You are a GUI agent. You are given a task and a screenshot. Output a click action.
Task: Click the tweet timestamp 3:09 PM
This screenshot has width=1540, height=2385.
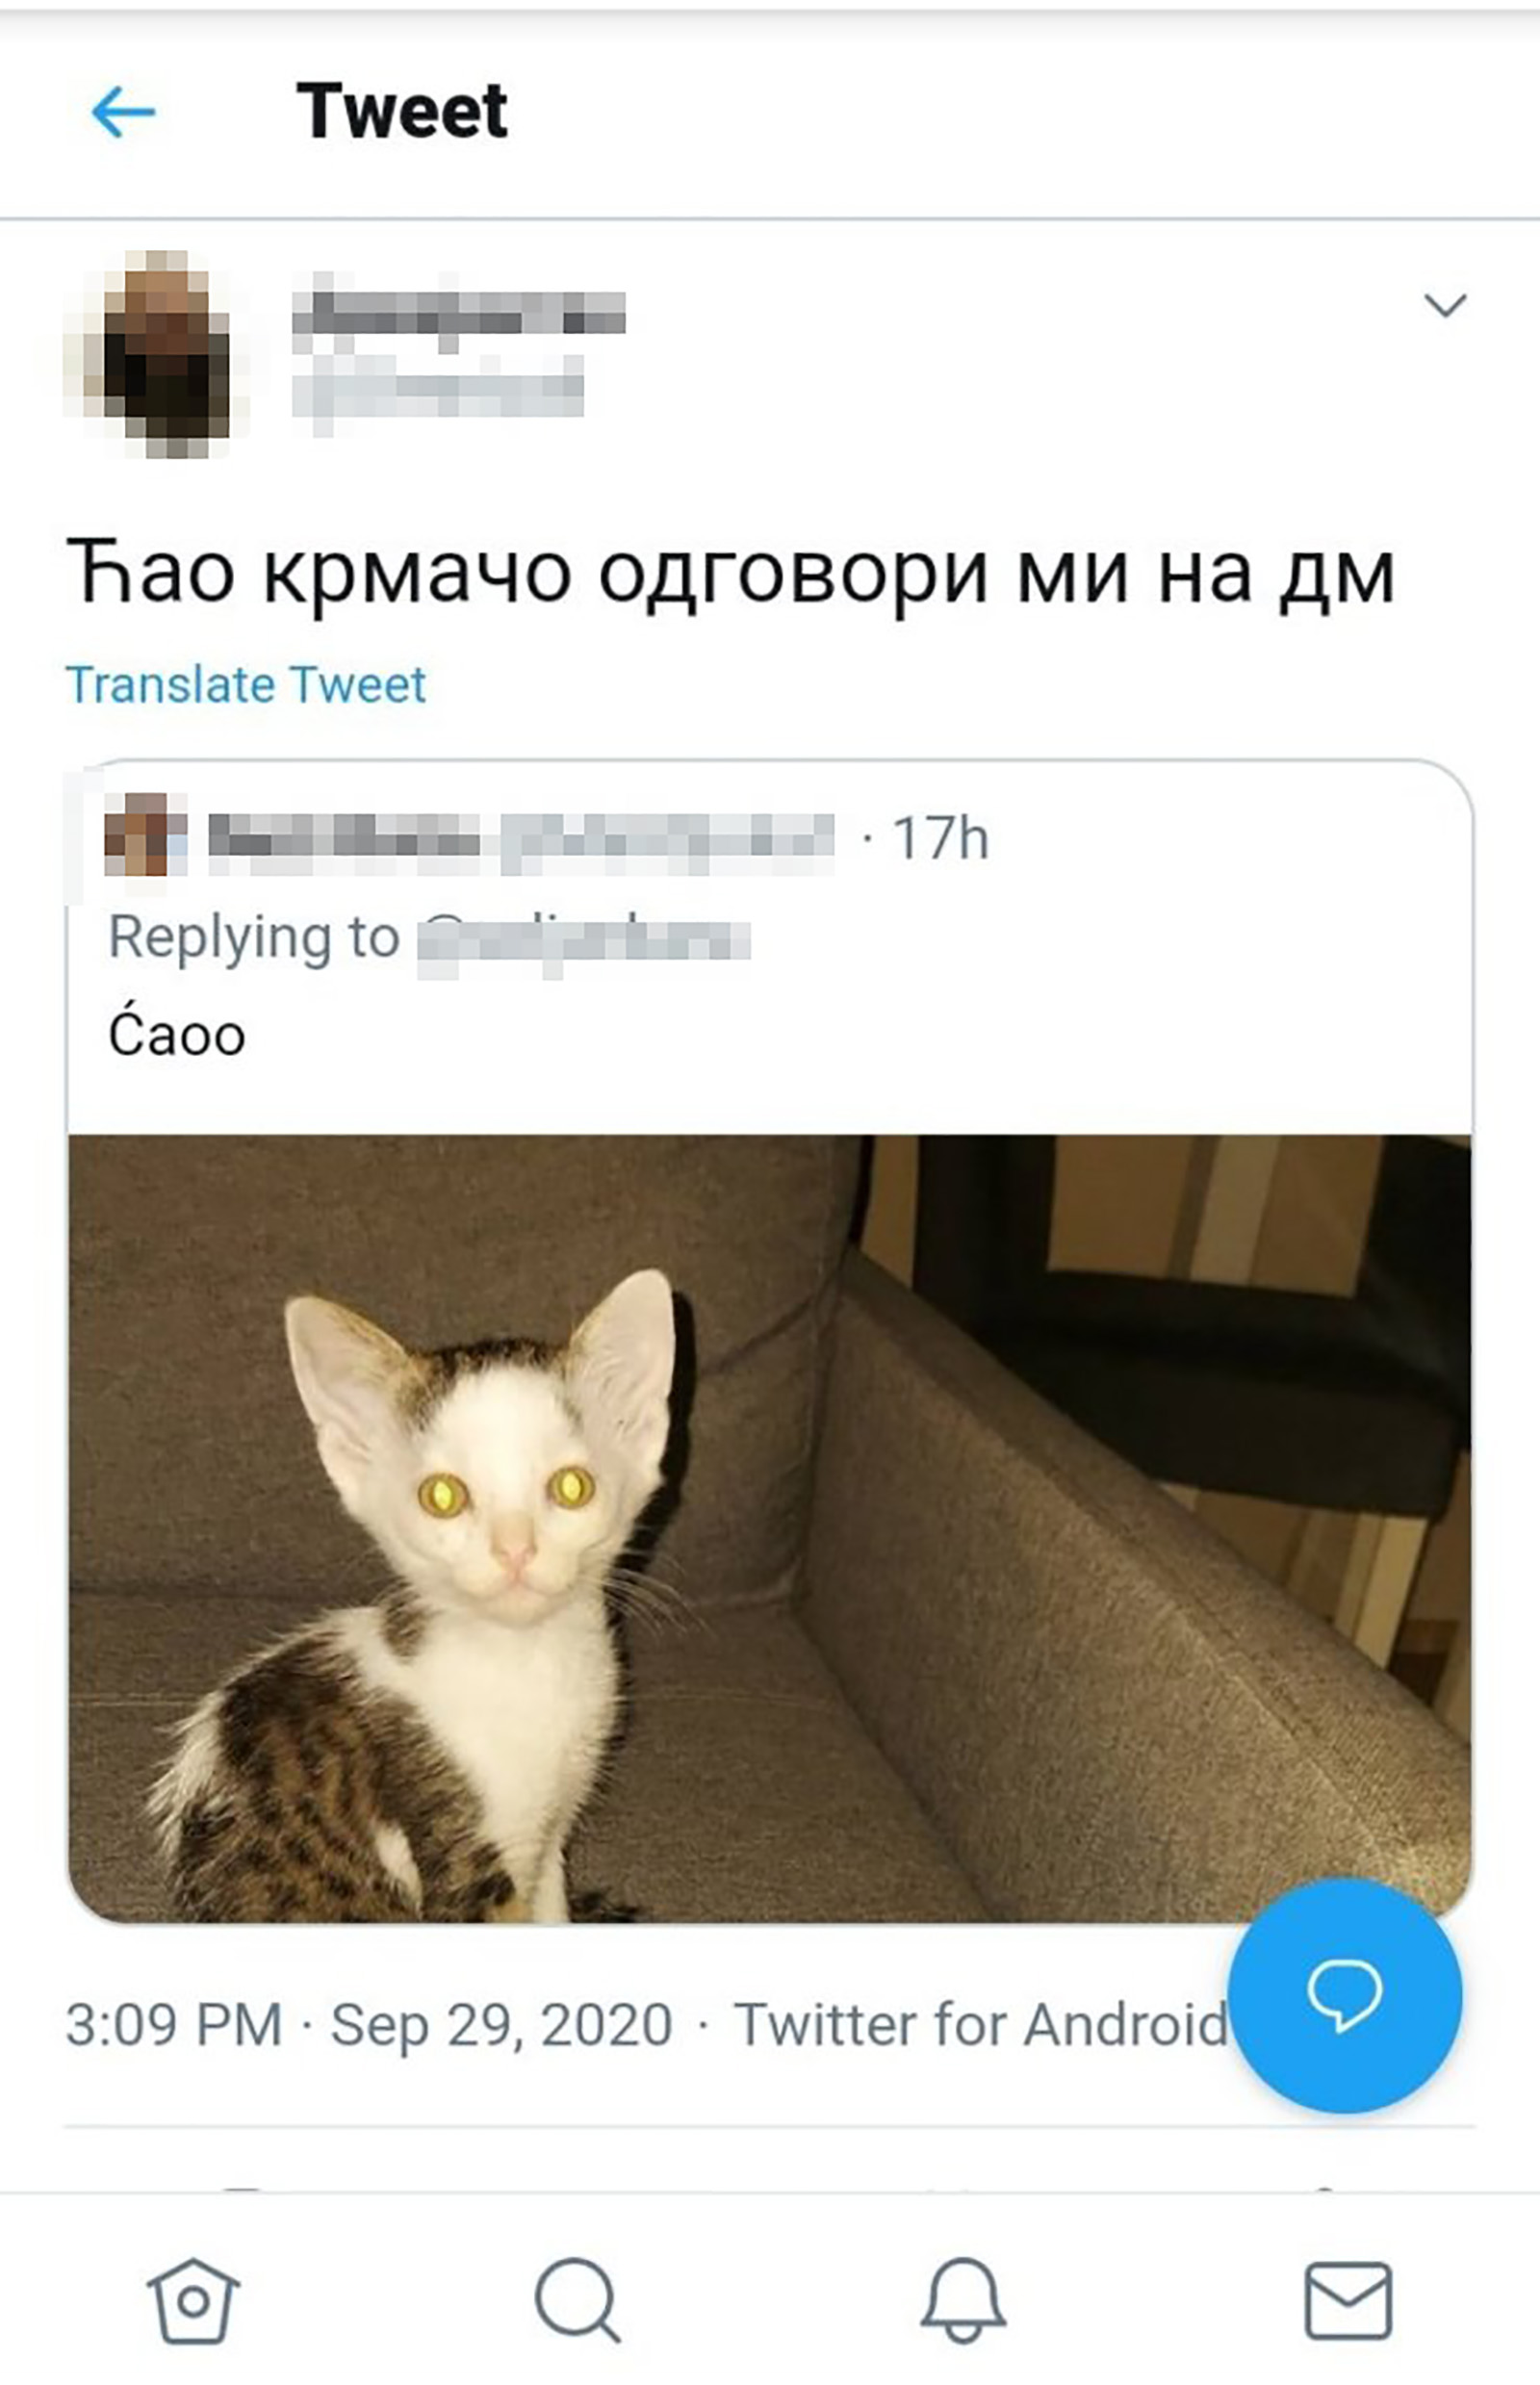click(174, 2026)
